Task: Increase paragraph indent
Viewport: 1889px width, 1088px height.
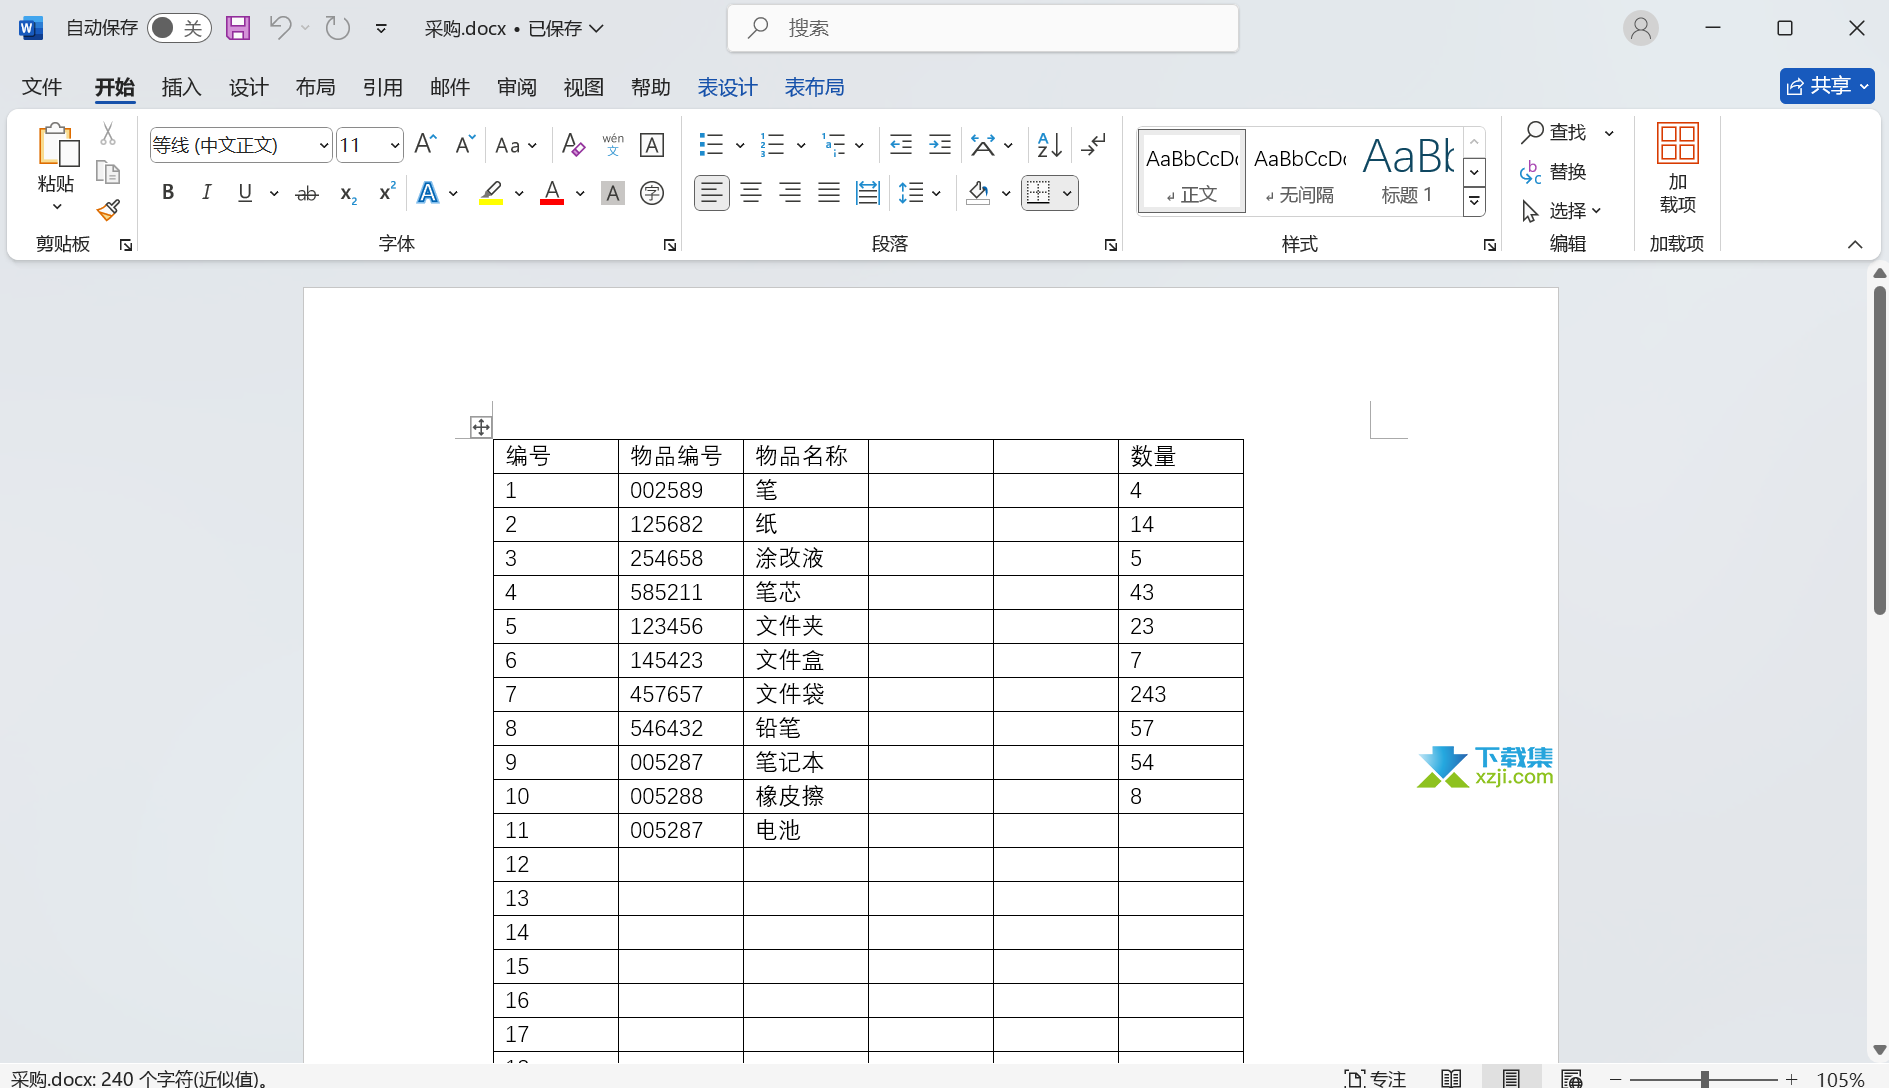Action: click(940, 145)
